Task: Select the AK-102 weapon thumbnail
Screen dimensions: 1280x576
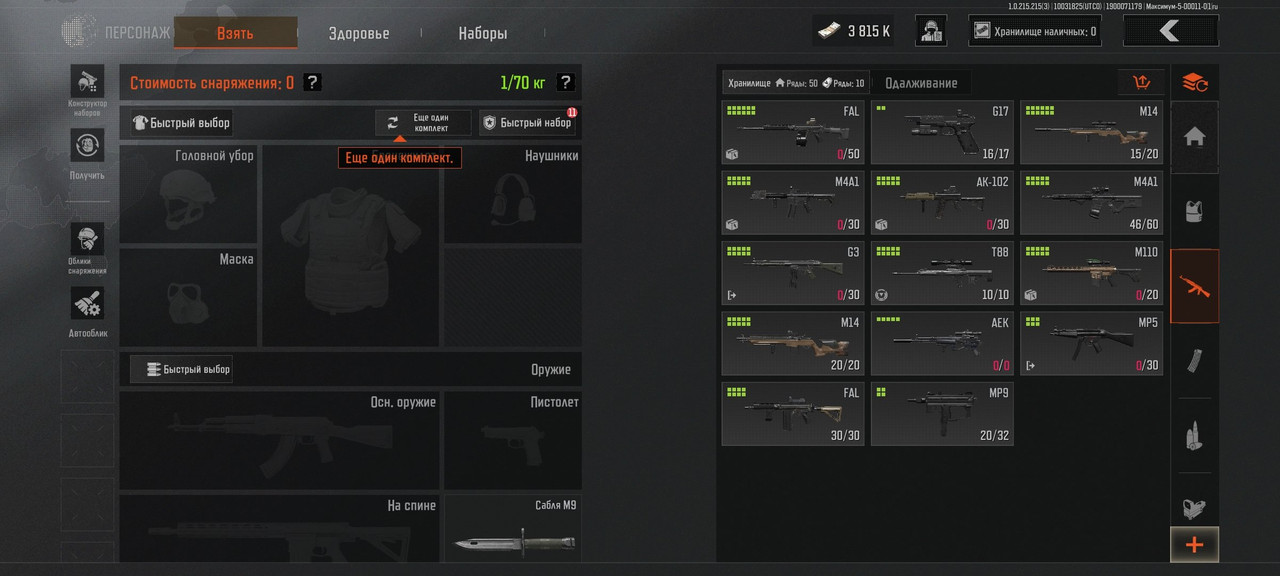Action: pyautogui.click(x=942, y=203)
